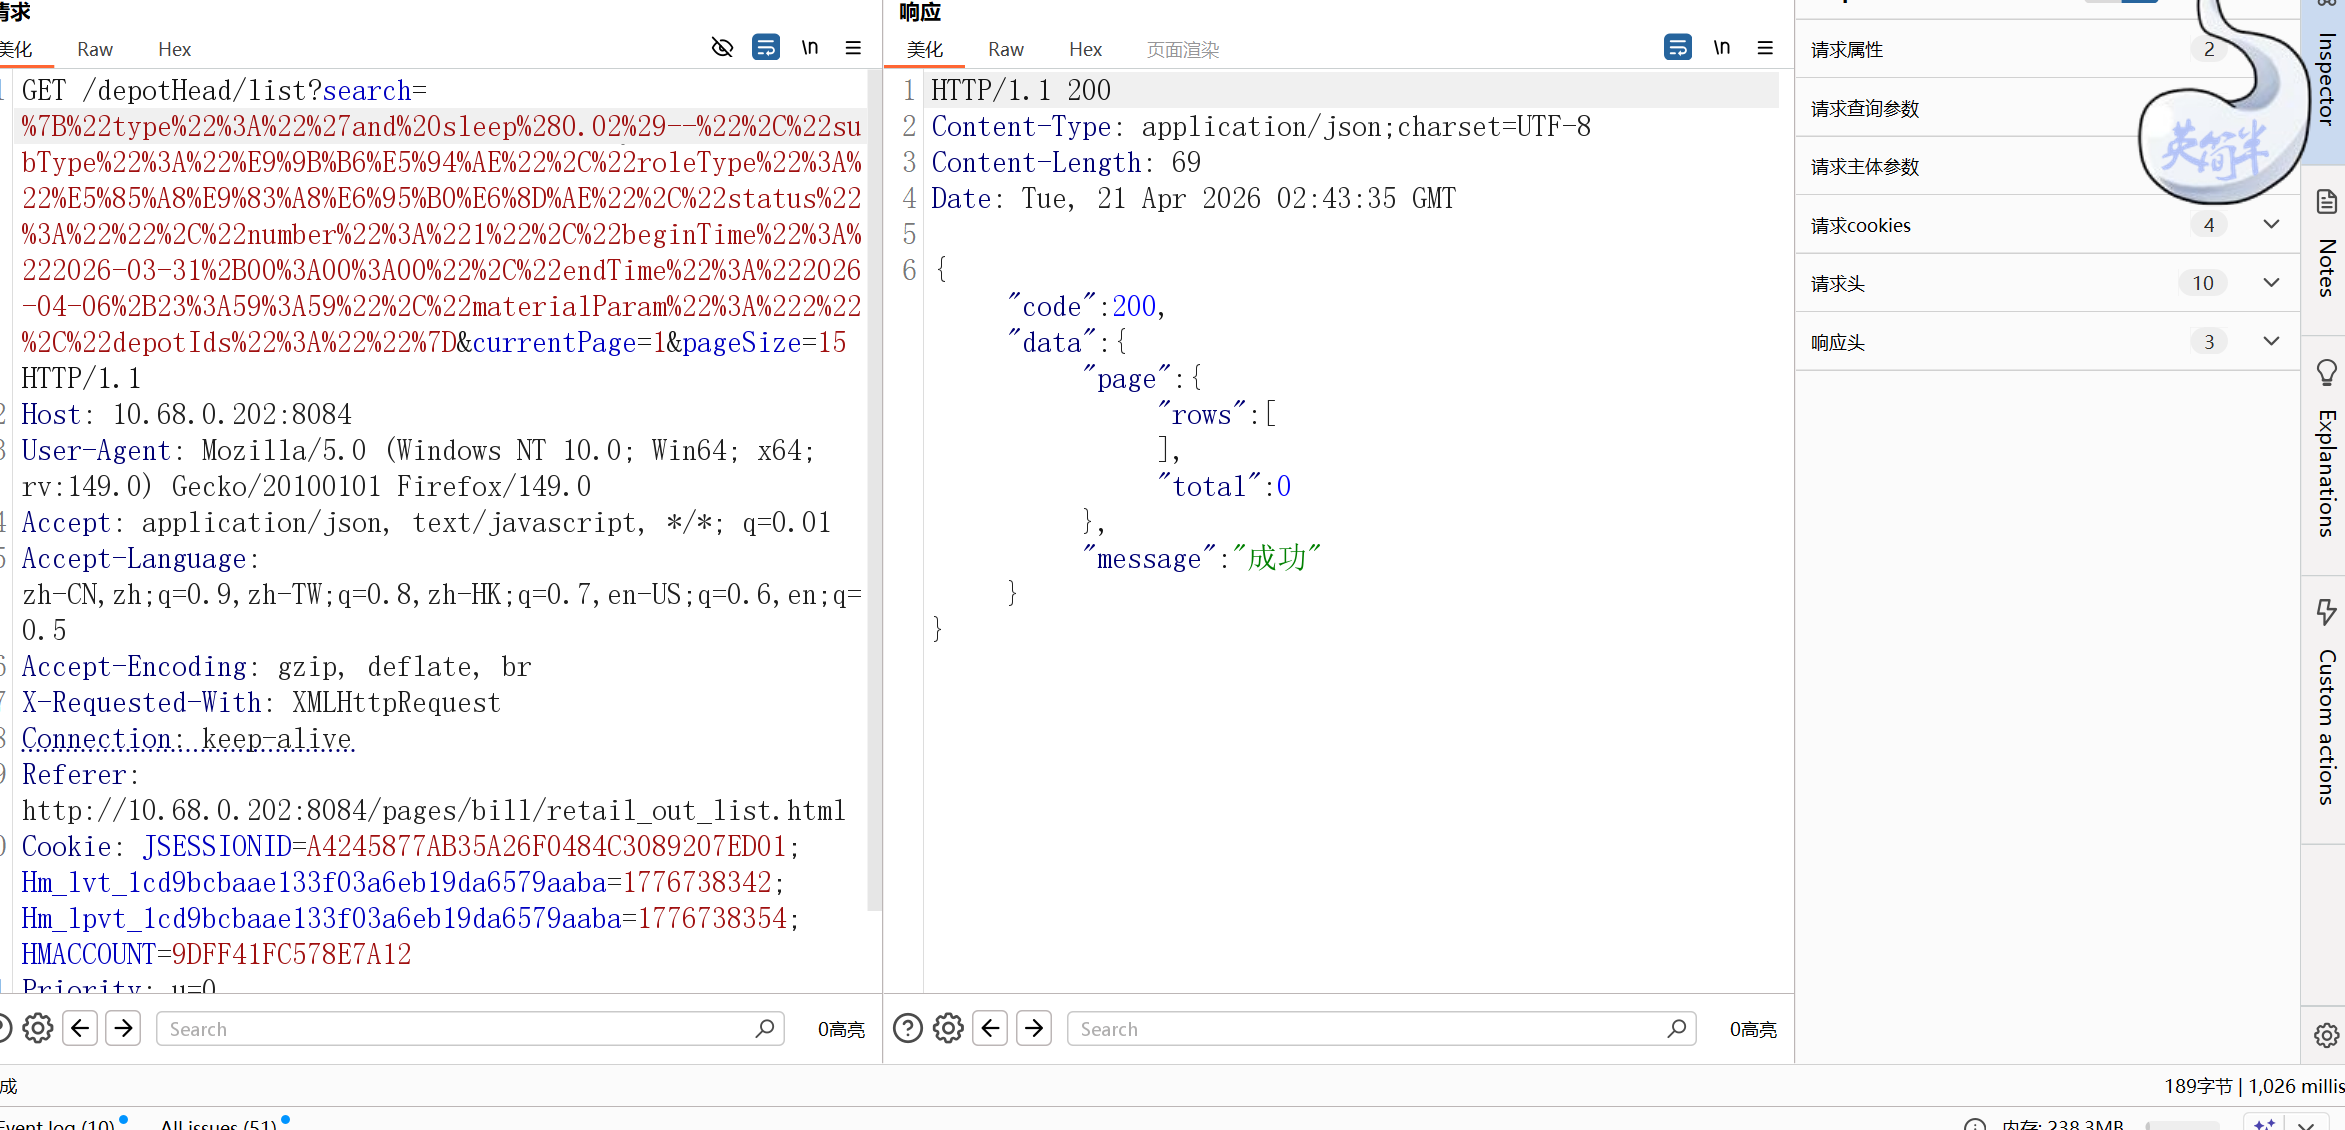The height and width of the screenshot is (1130, 2345).
Task: Switch response view to Raw tab
Action: (x=1006, y=49)
